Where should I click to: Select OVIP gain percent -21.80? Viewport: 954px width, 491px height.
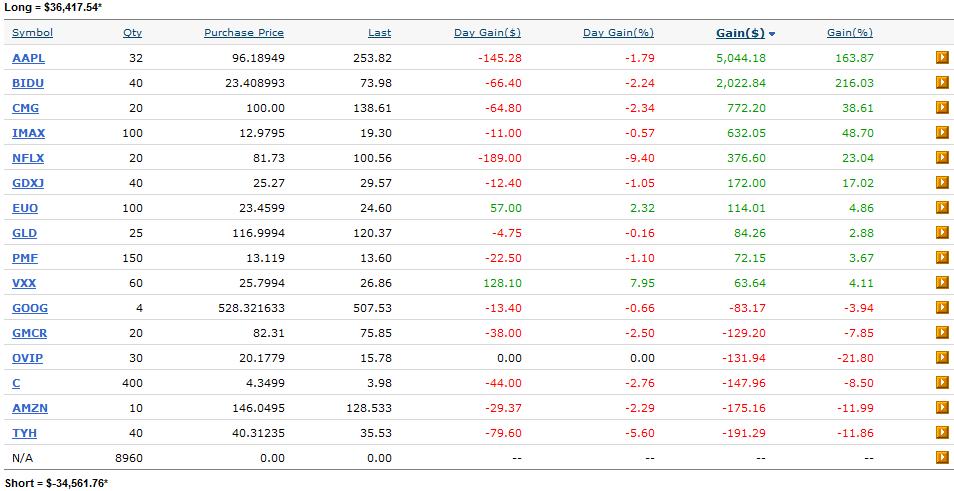pos(854,358)
